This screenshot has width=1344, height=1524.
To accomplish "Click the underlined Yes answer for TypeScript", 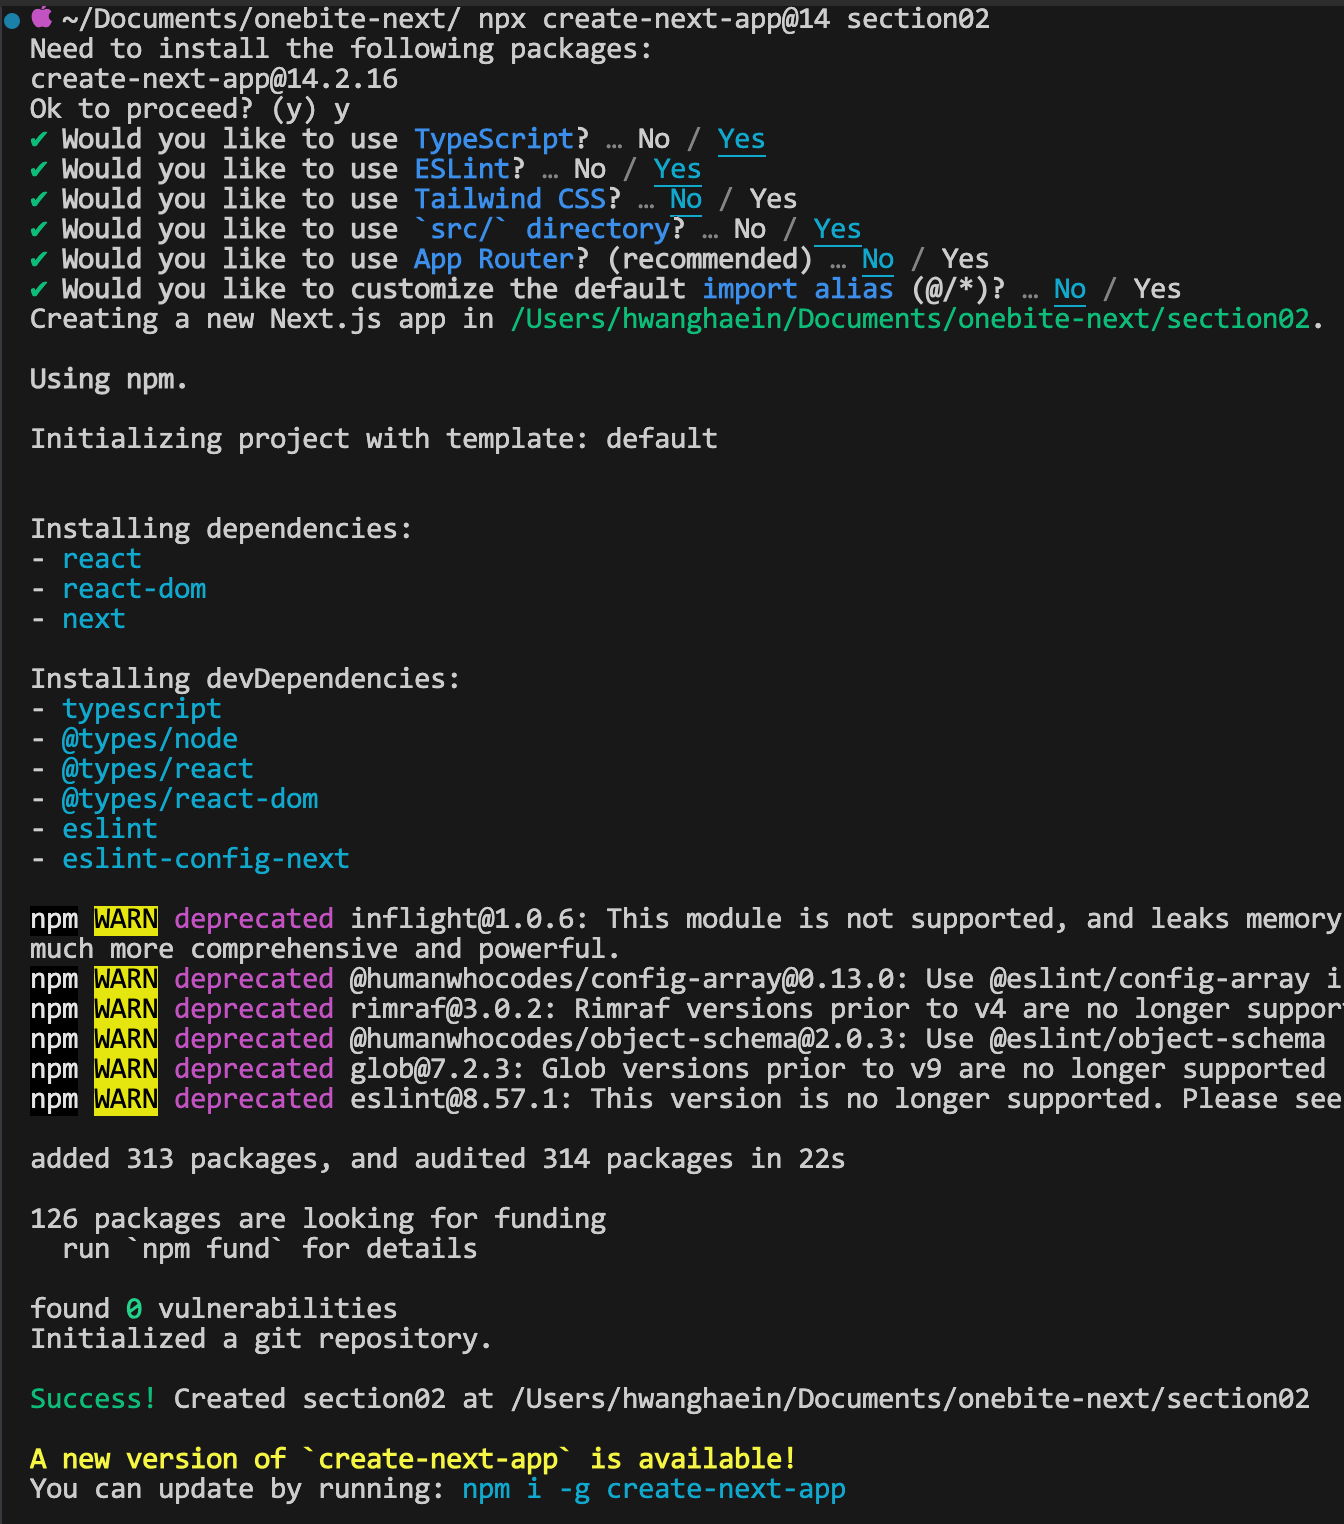I will [741, 140].
